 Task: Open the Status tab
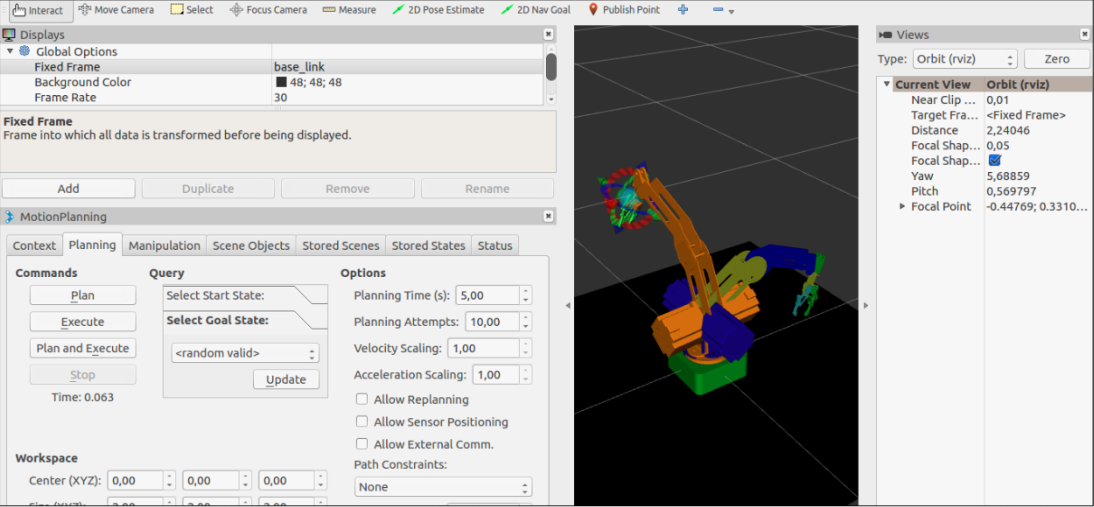495,245
